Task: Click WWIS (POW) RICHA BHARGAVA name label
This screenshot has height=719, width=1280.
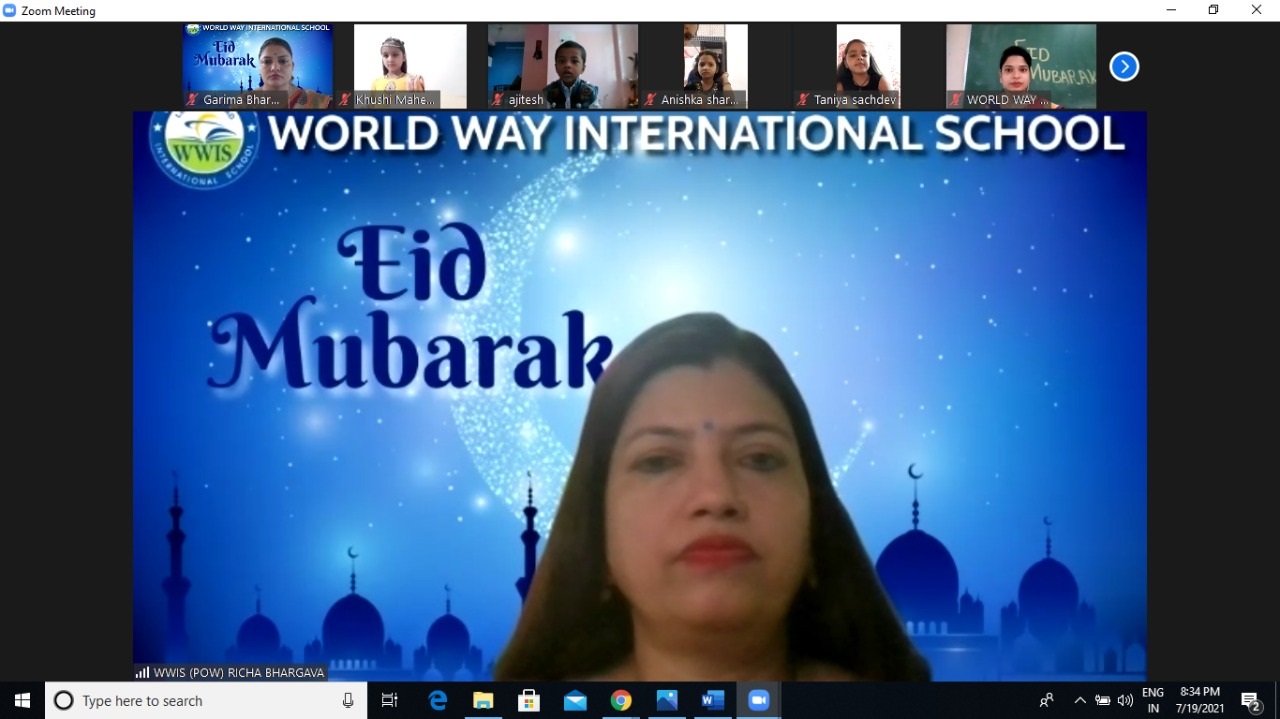Action: 239,673
